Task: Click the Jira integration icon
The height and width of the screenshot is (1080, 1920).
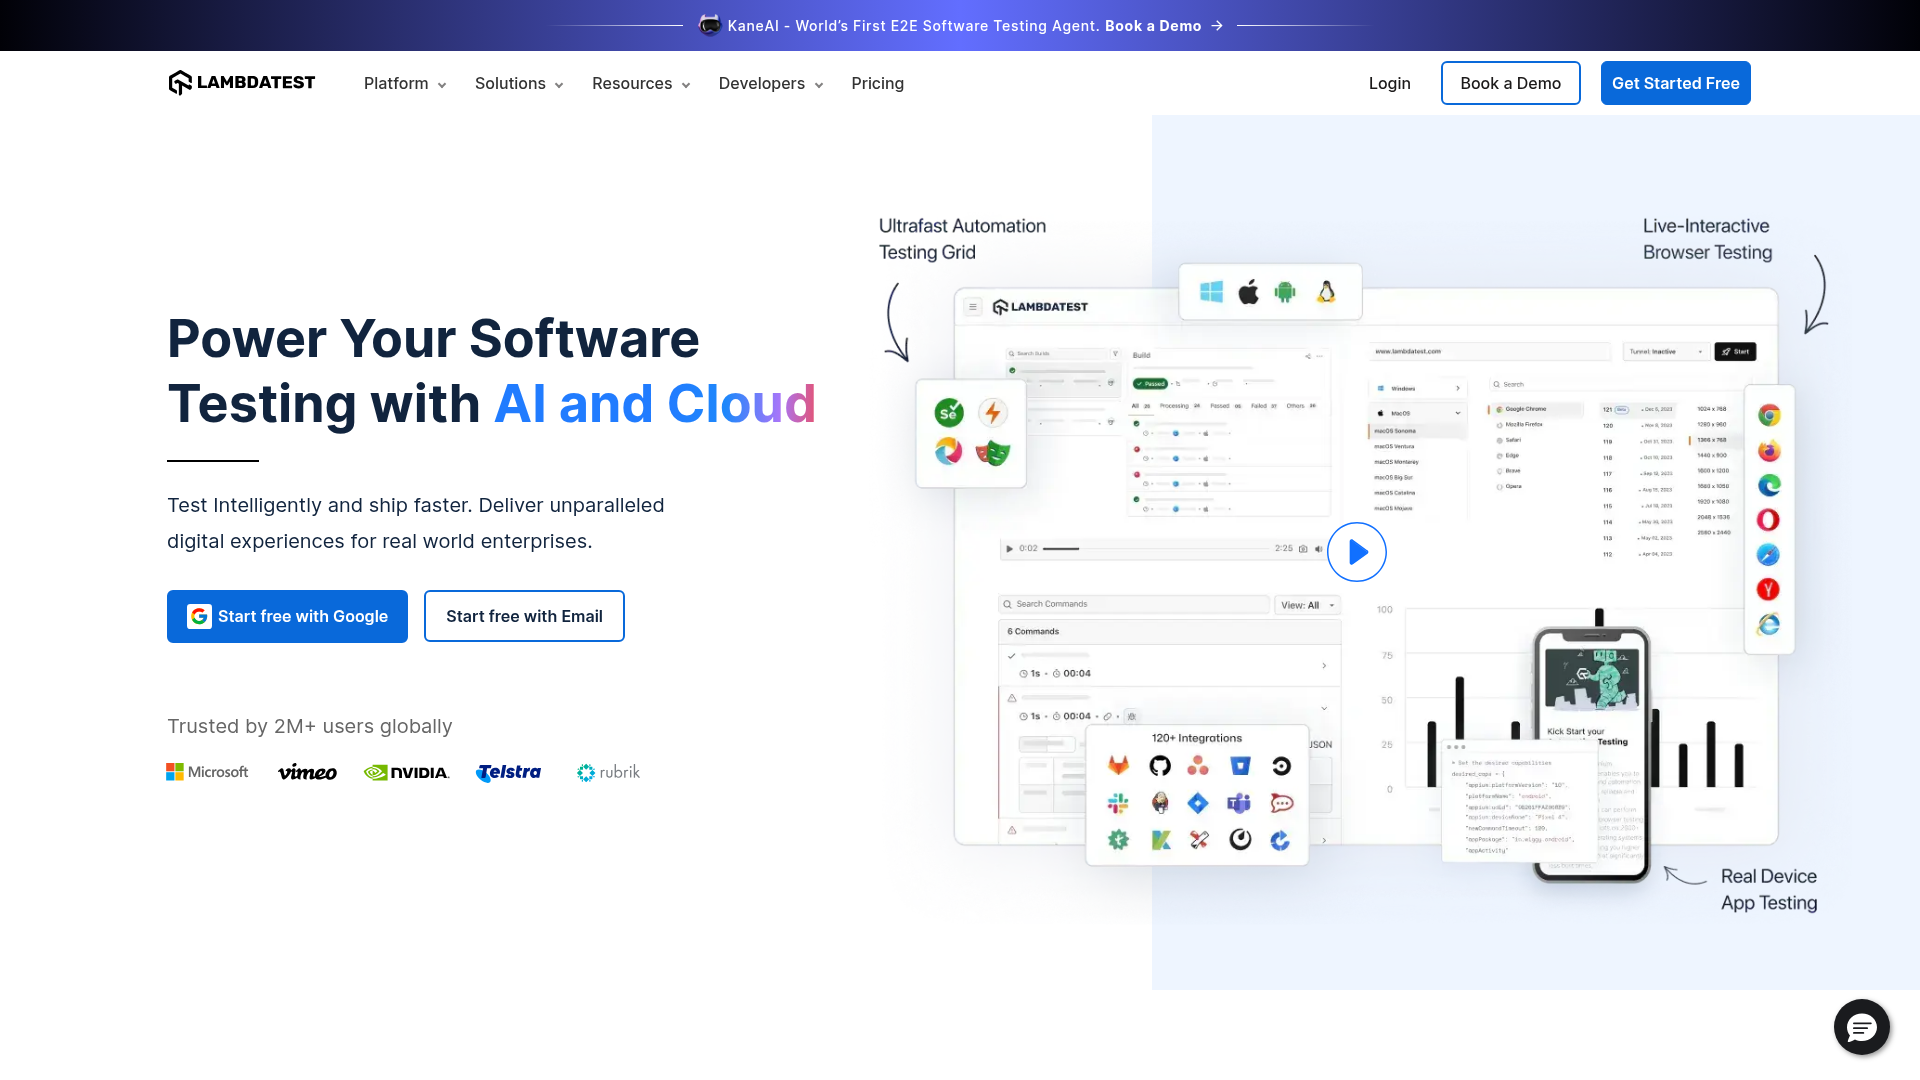Action: pos(1198,803)
